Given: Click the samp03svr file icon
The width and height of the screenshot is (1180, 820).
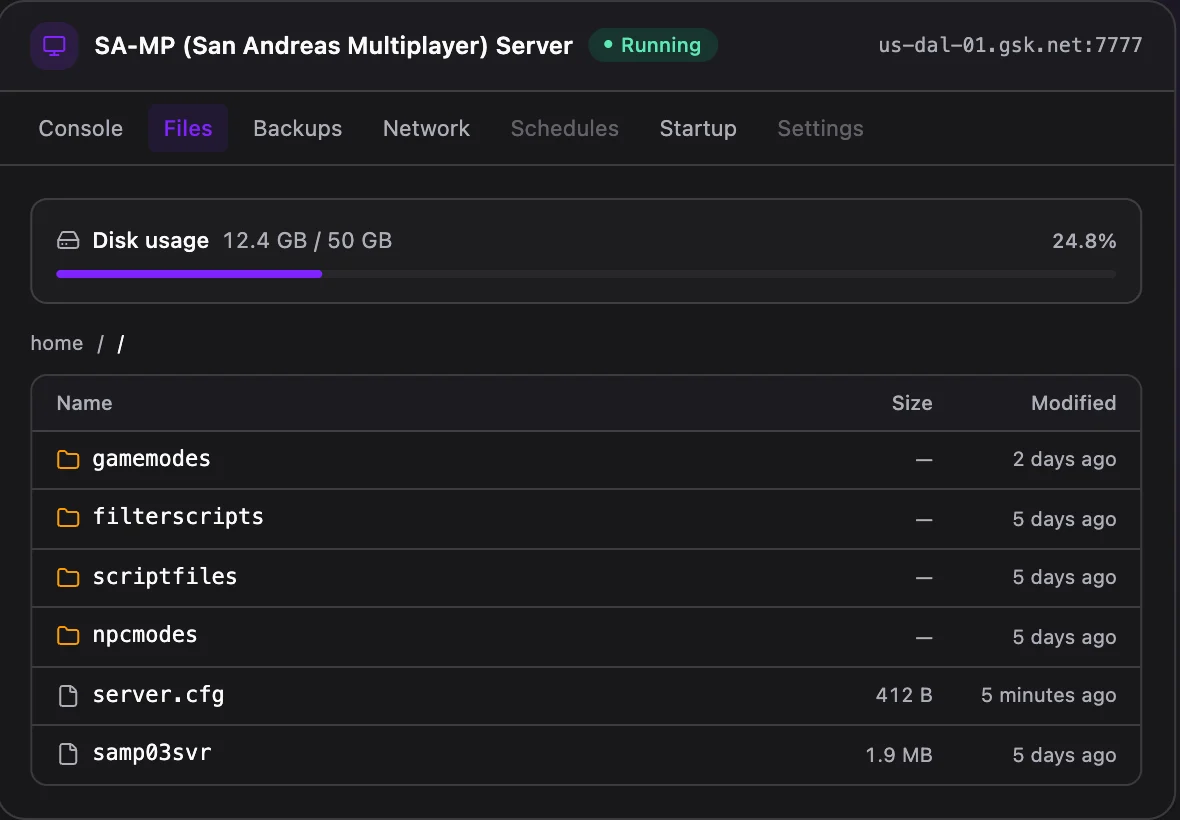Looking at the screenshot, I should click(x=68, y=754).
